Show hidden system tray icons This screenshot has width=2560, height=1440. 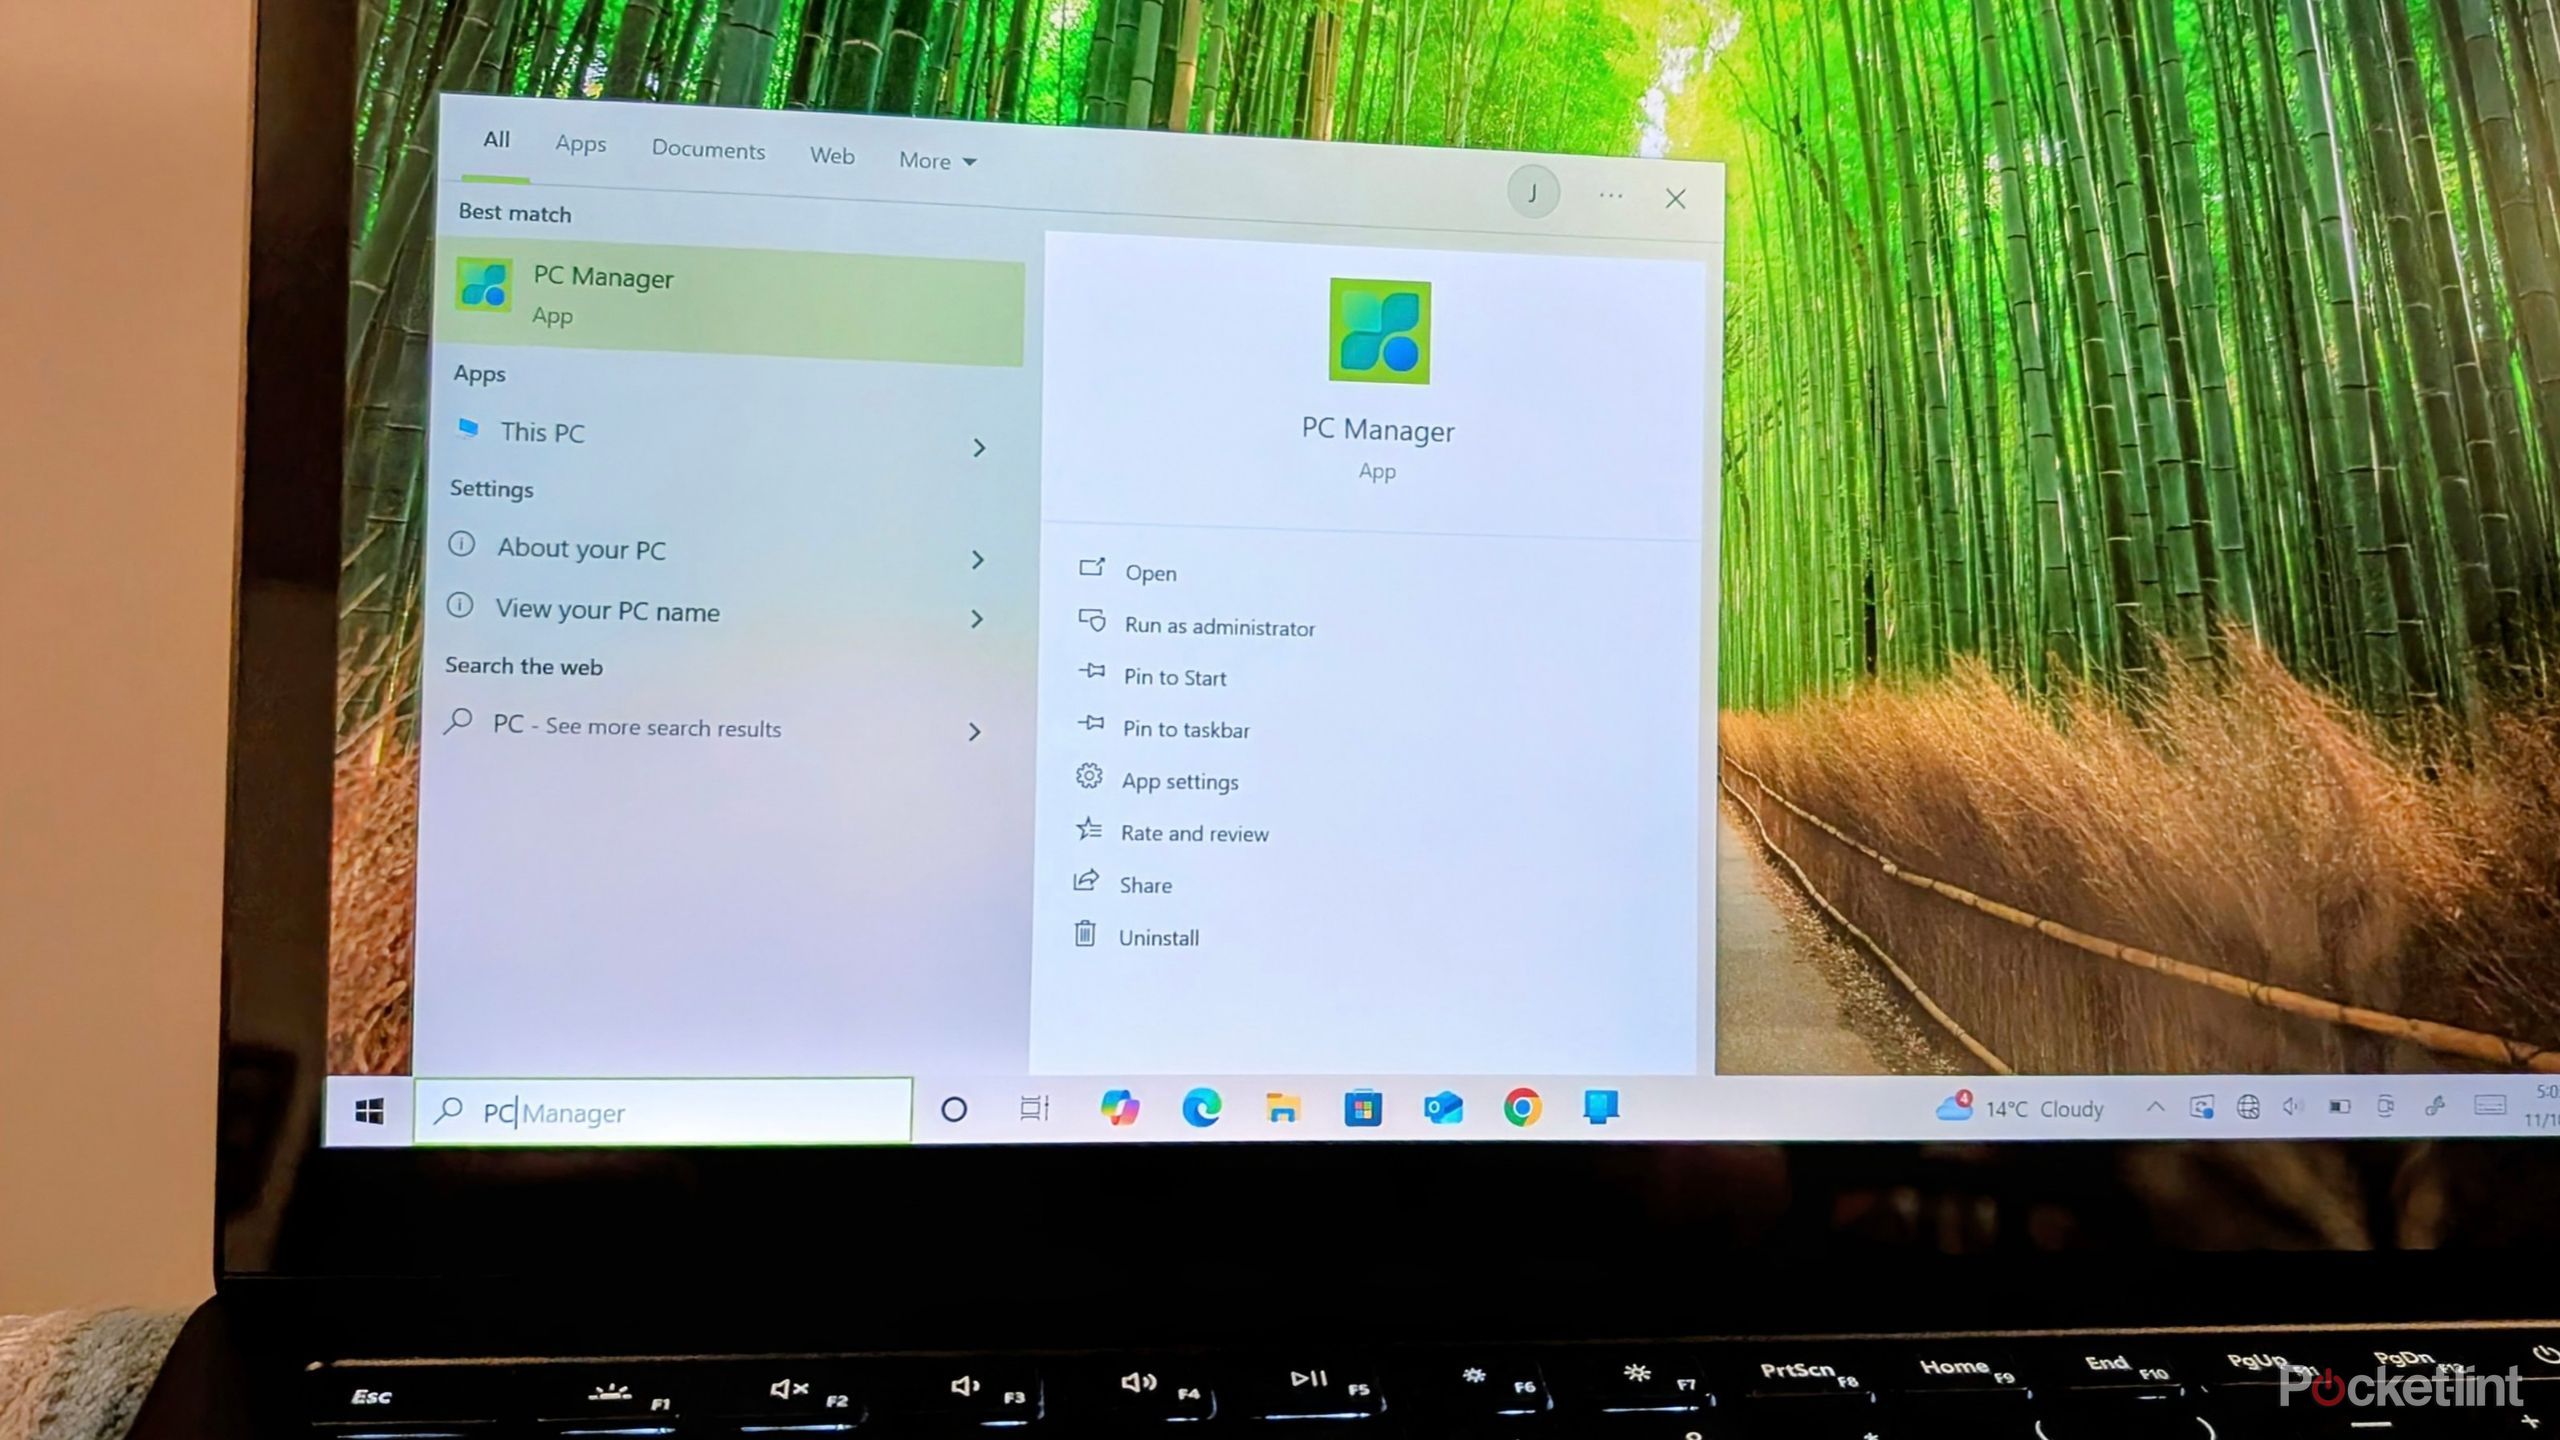[2155, 1107]
